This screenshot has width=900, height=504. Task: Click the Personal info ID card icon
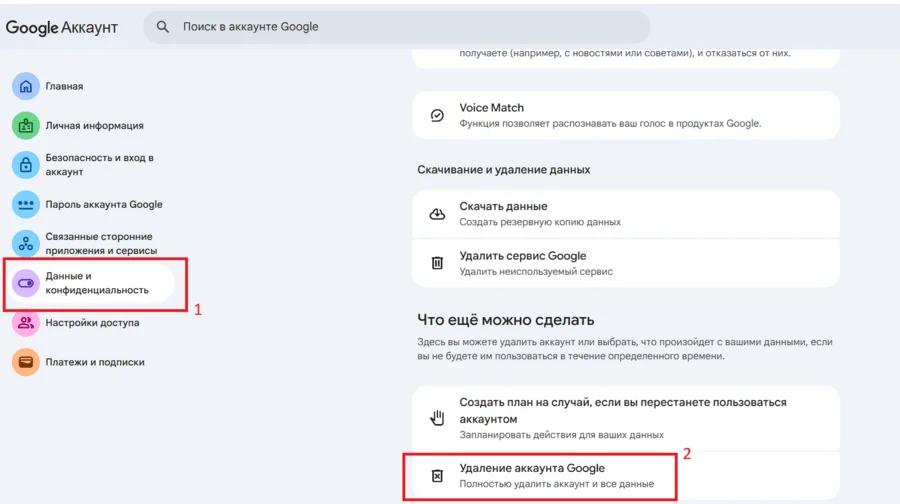tap(26, 126)
